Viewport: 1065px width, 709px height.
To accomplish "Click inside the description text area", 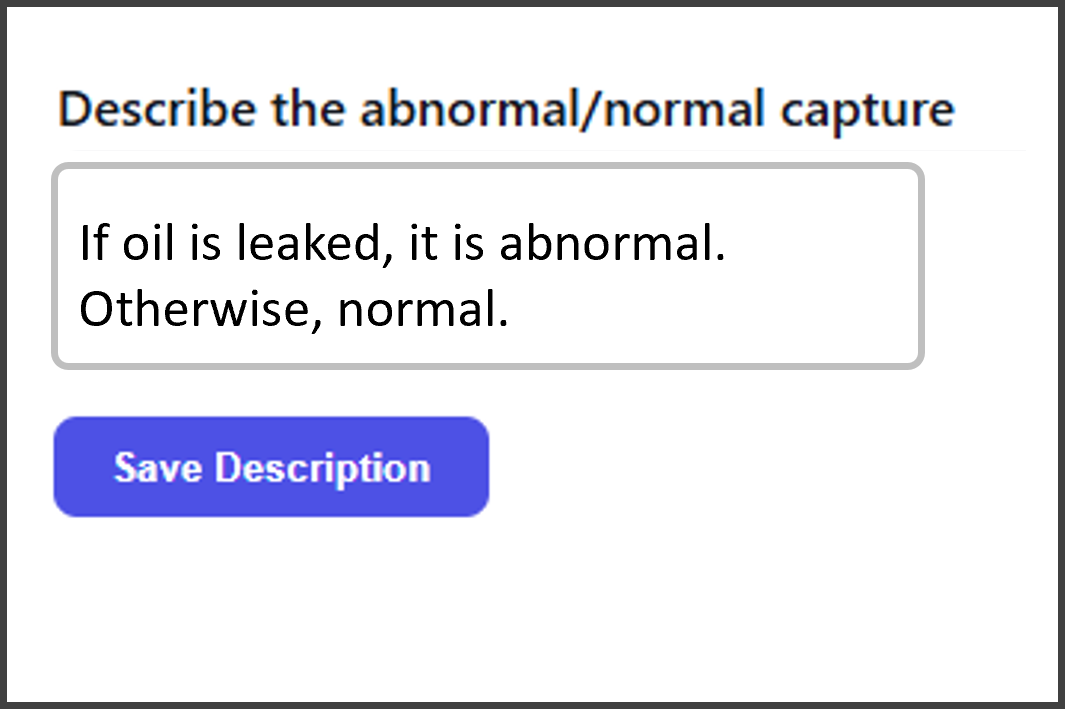I will 485,265.
